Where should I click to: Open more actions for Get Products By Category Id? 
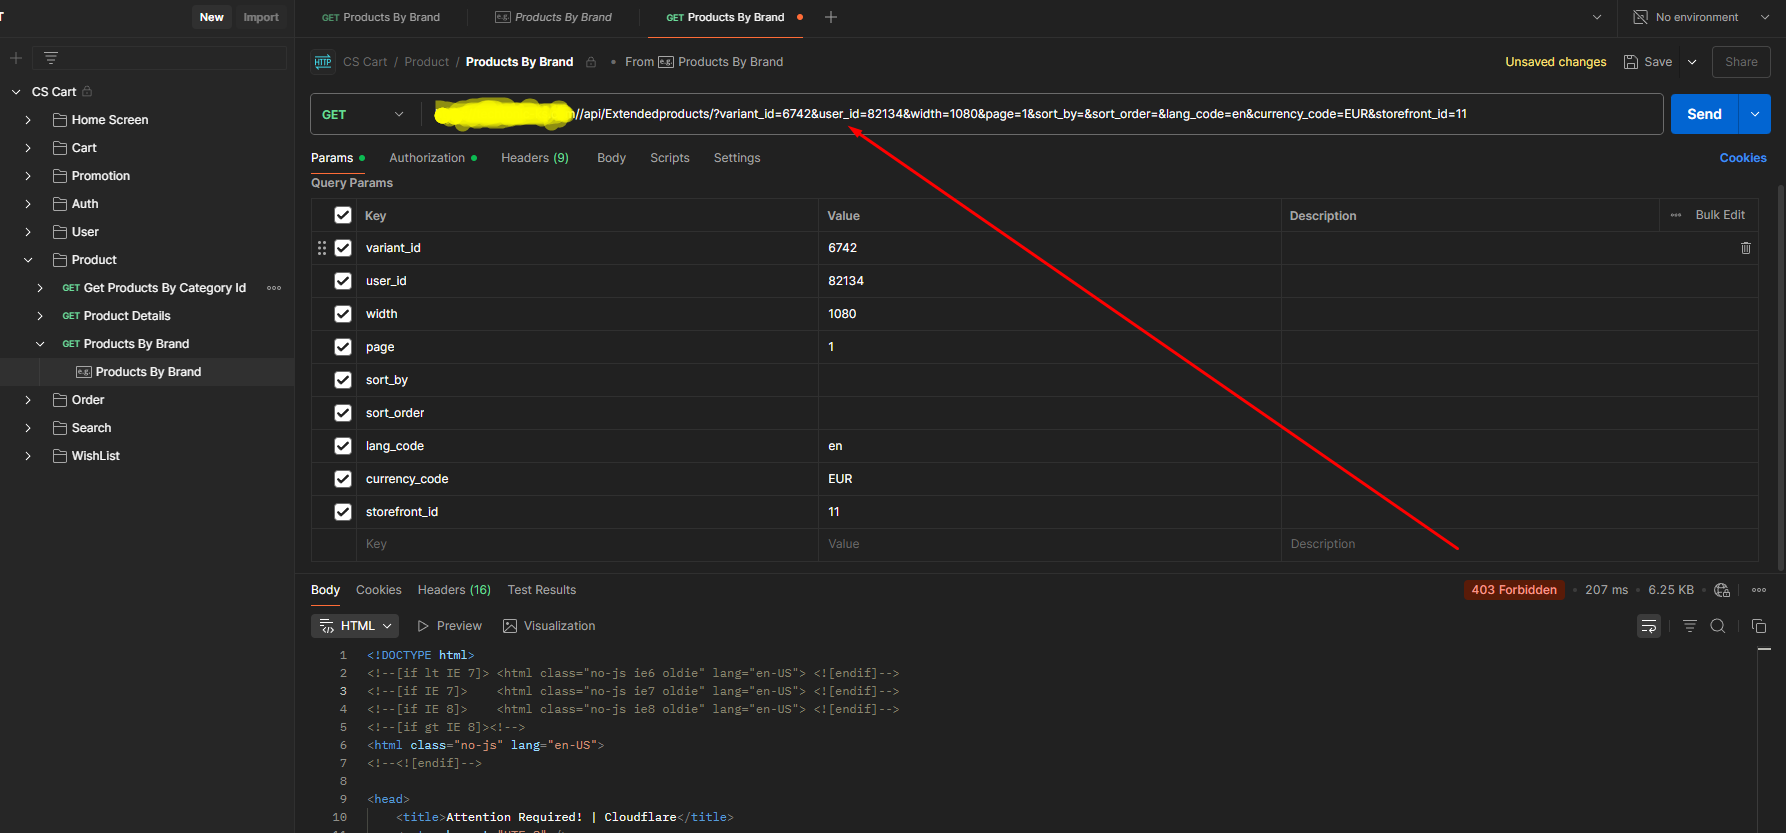pyautogui.click(x=274, y=288)
